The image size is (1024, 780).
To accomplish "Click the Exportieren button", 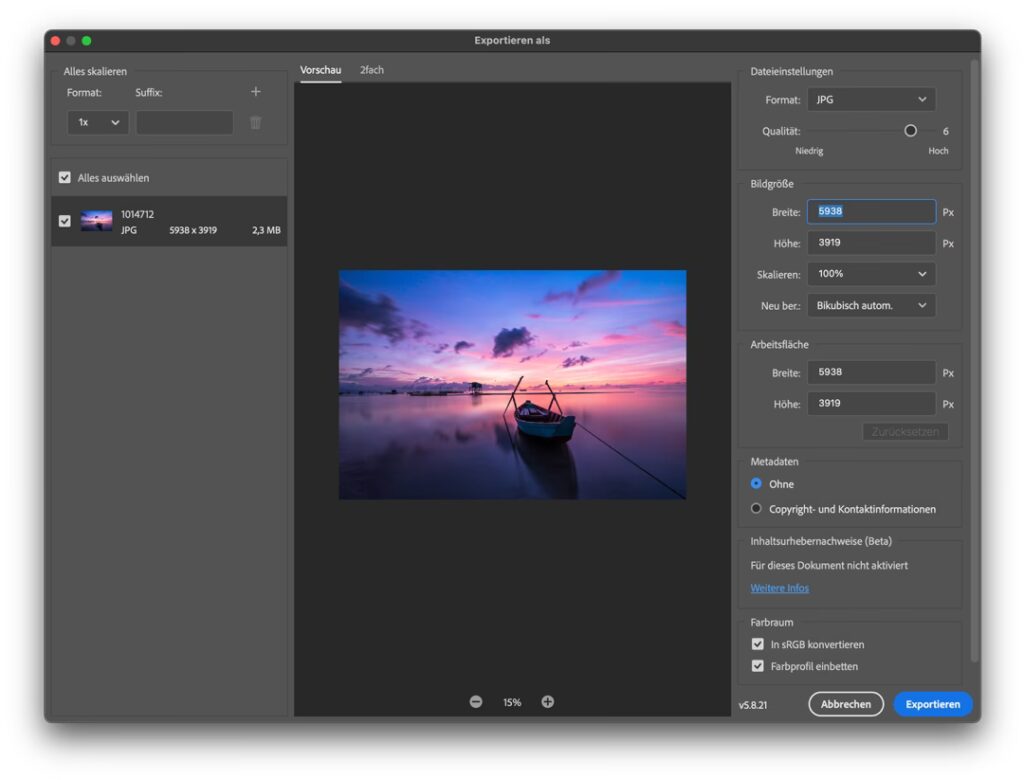I will tap(932, 704).
